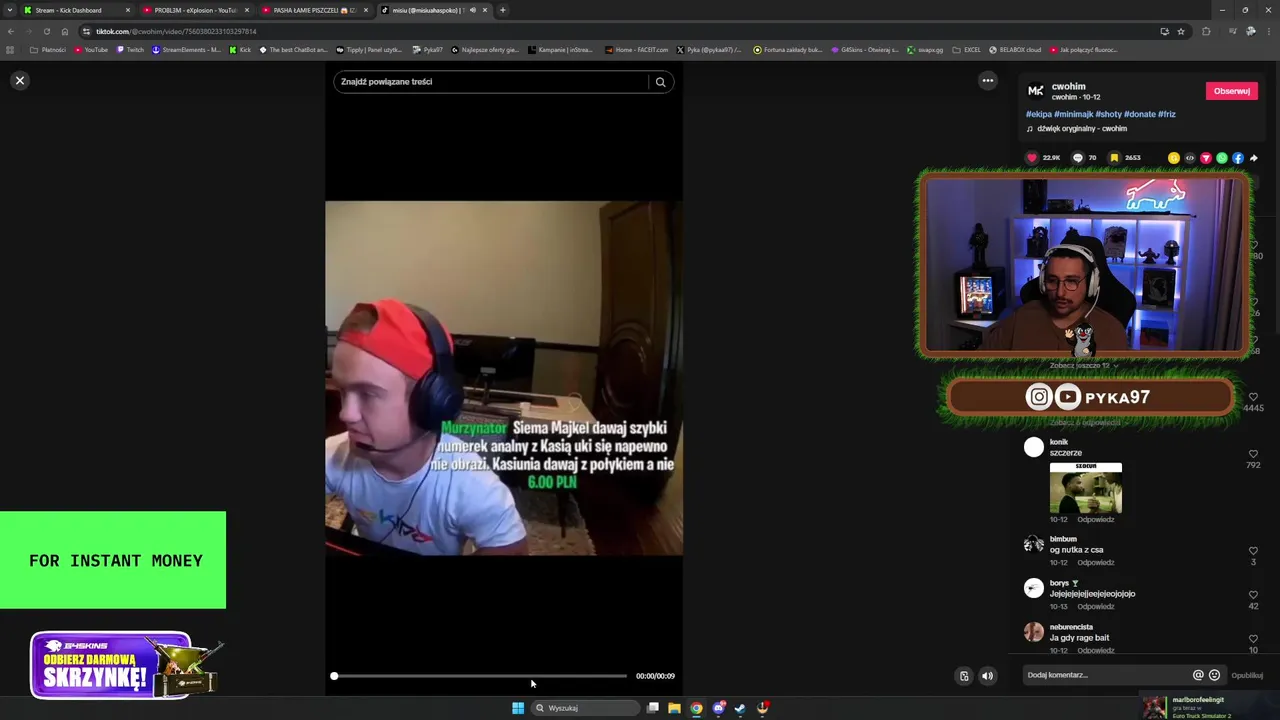Open the #friz hashtag
The height and width of the screenshot is (720, 1280).
(x=1167, y=114)
